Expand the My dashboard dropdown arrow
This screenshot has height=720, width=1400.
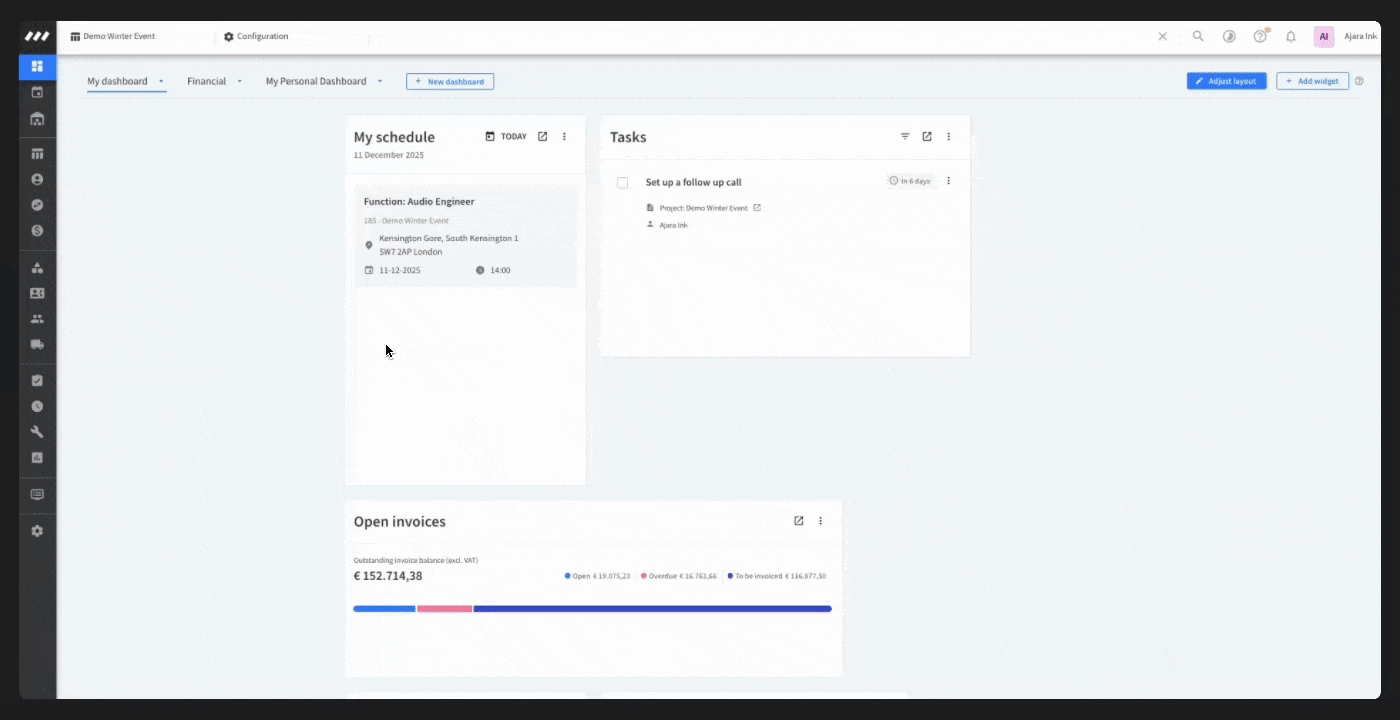pyautogui.click(x=161, y=81)
